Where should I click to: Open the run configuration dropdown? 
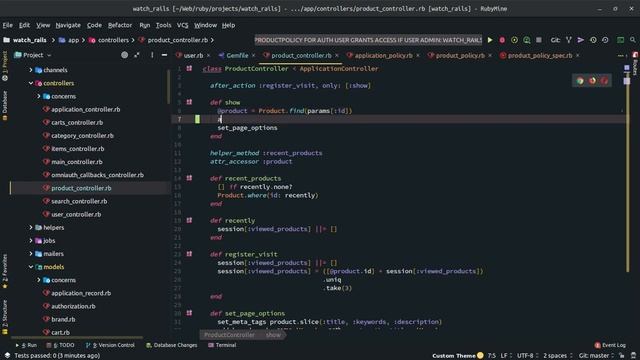[368, 40]
